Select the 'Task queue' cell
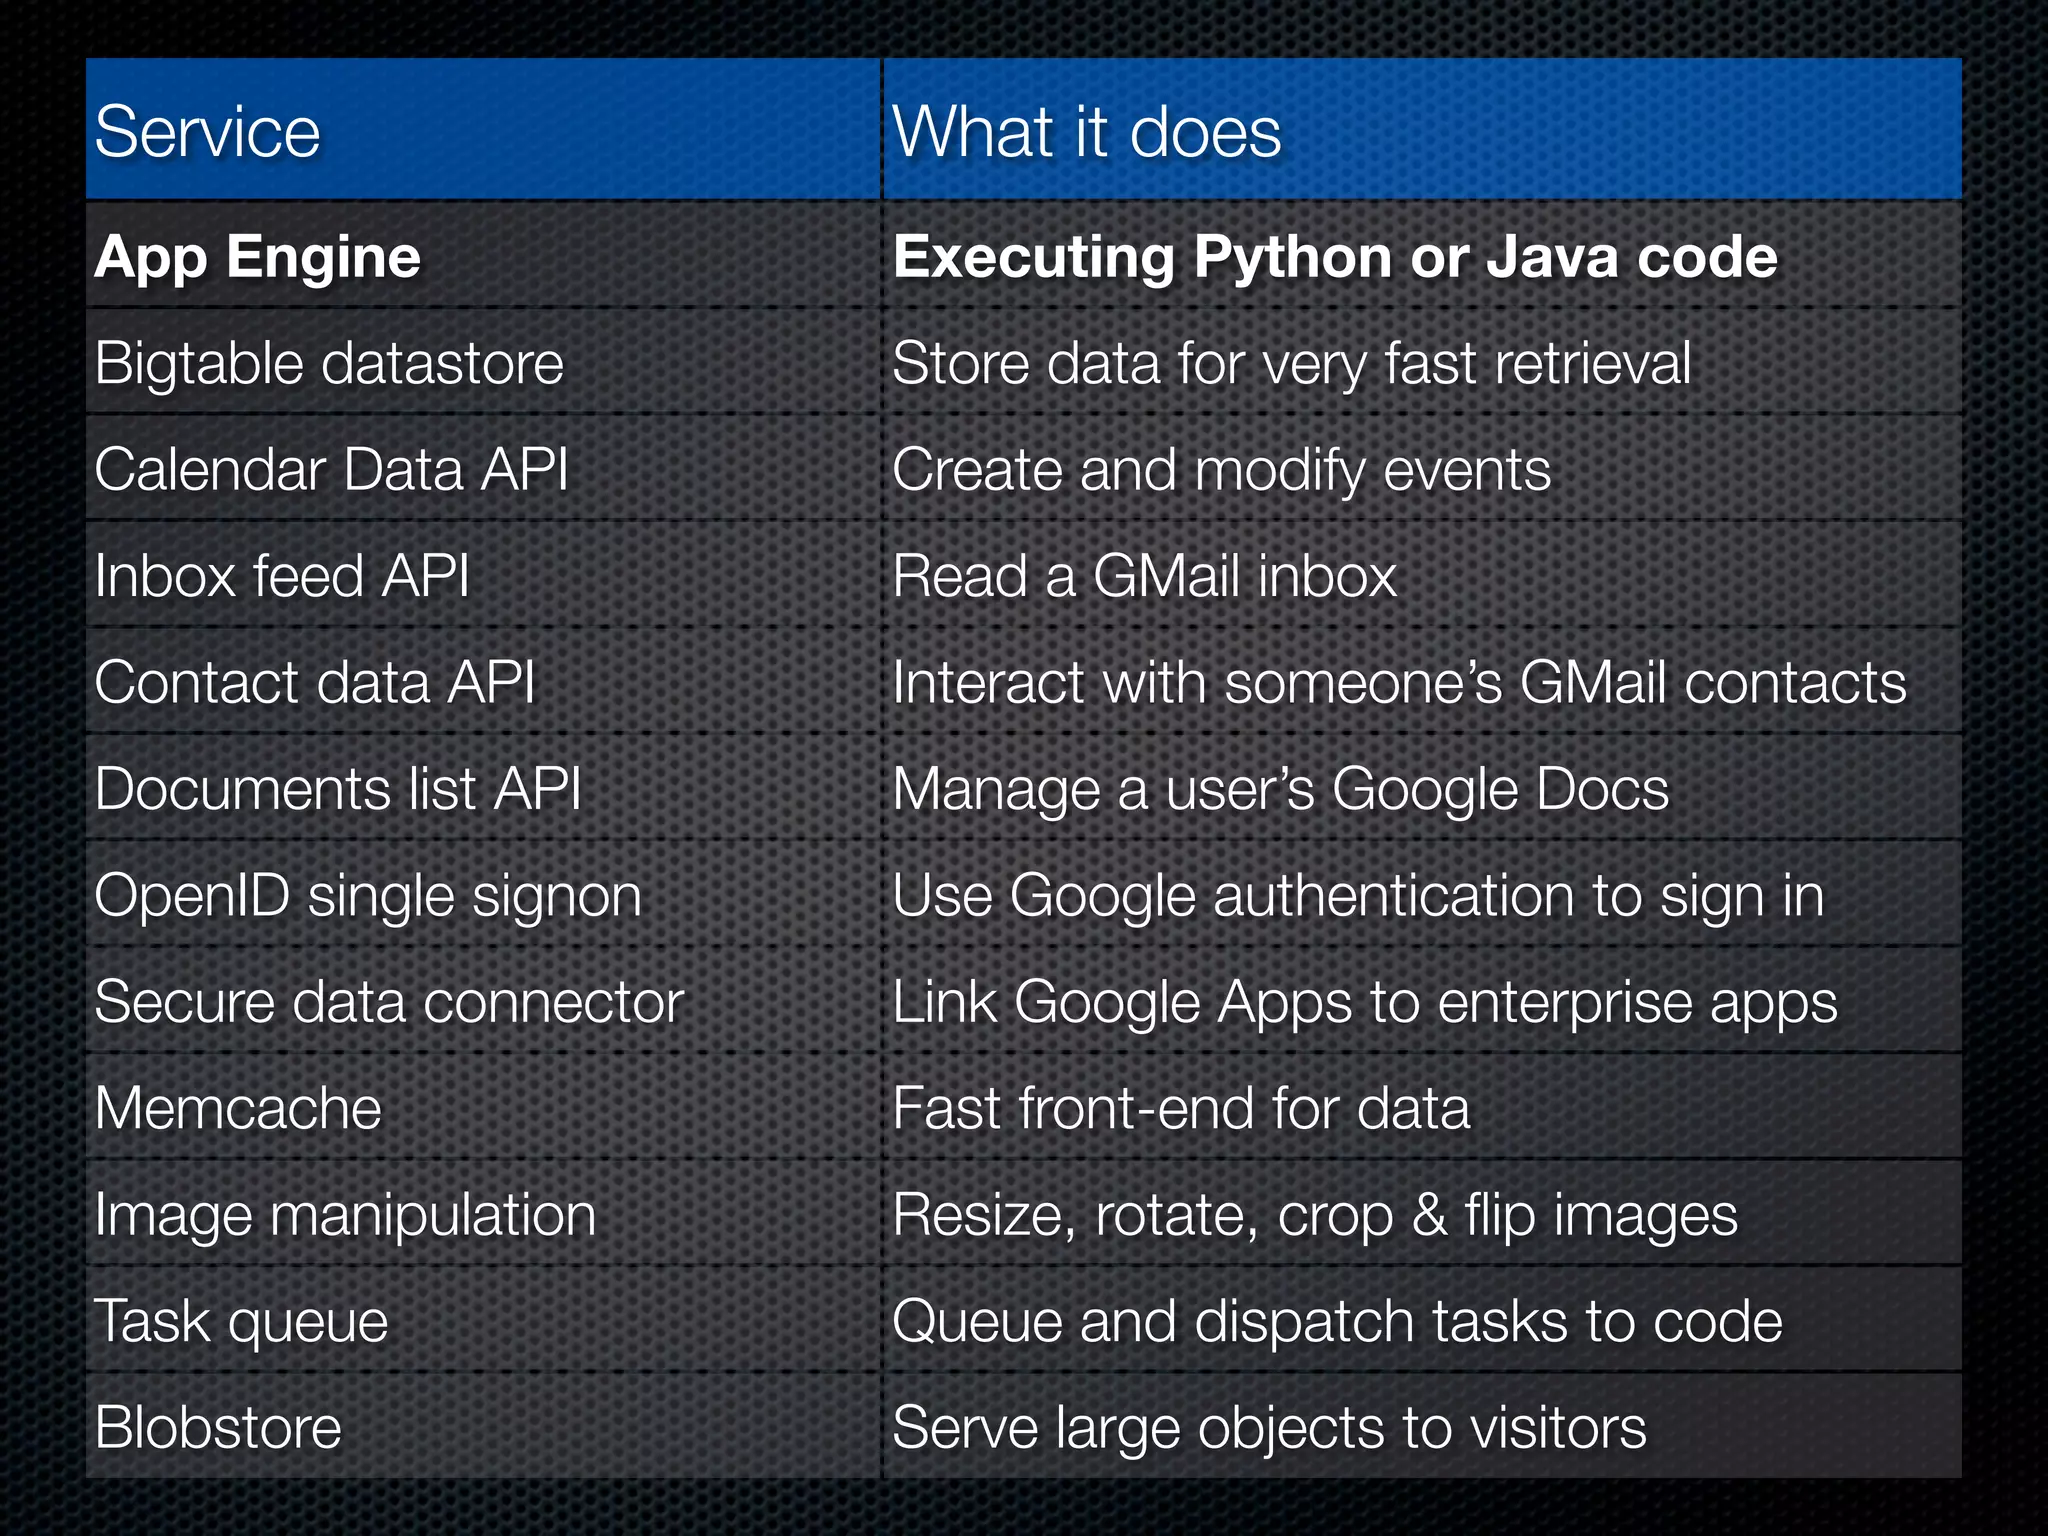 (483, 1321)
